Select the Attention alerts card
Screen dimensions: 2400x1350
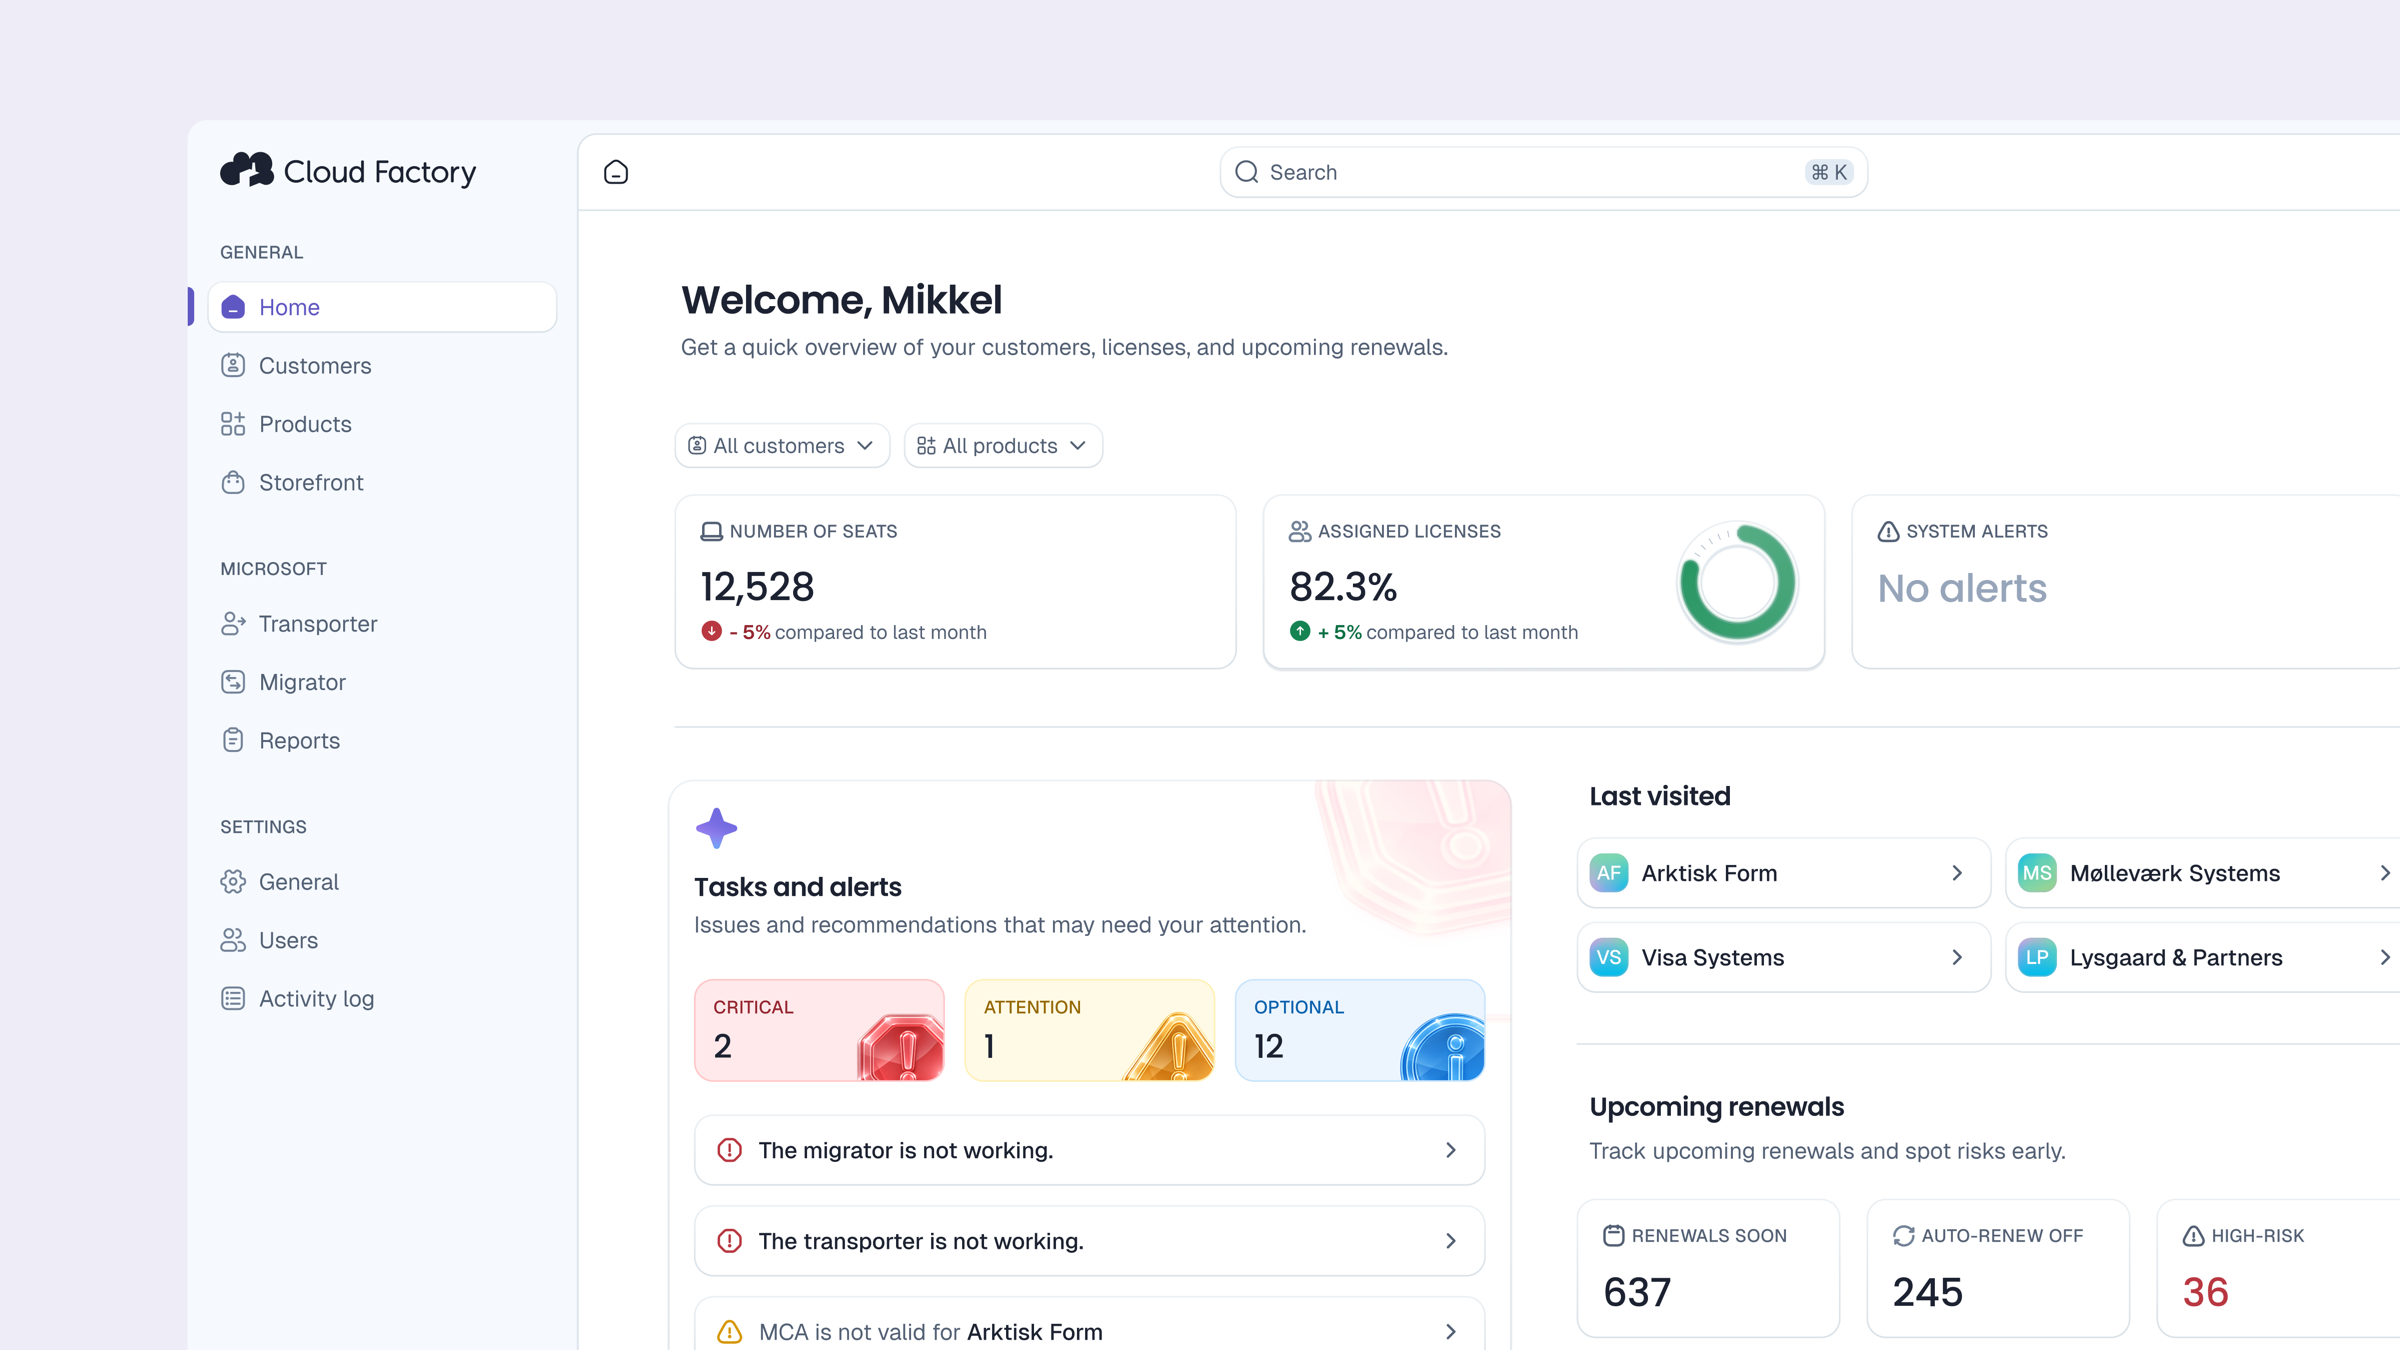click(x=1089, y=1030)
